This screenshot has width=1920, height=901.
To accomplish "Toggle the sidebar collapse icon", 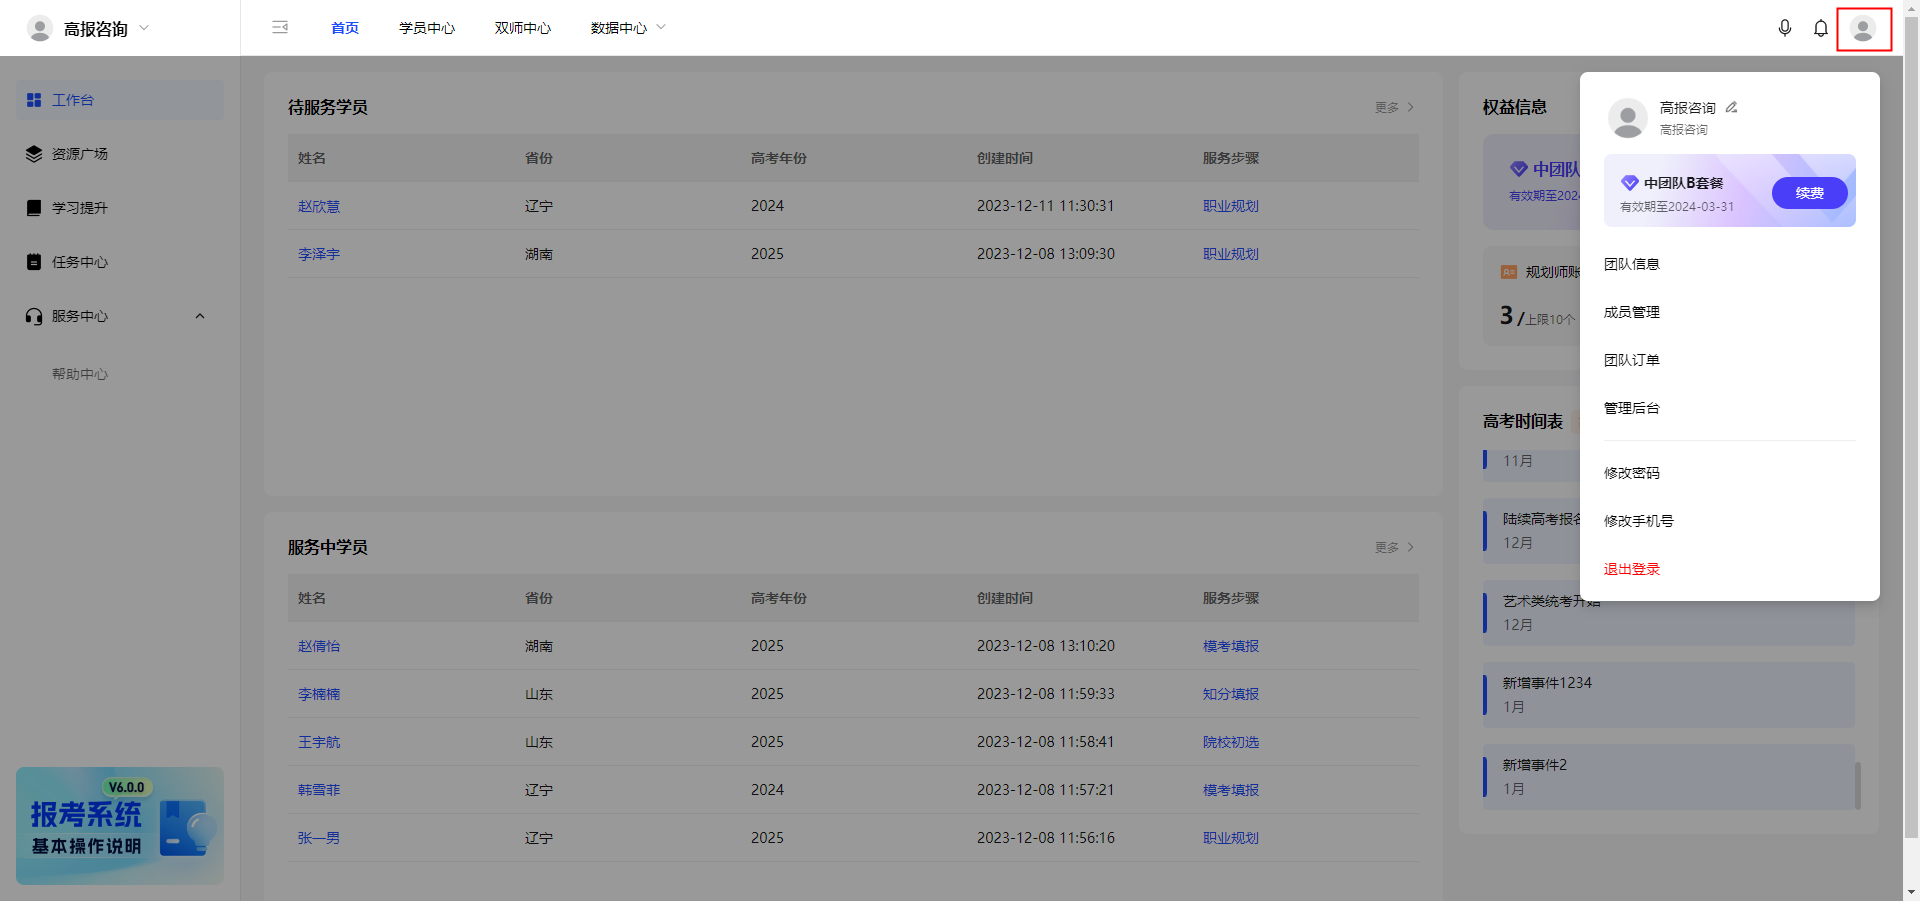I will coord(280,28).
